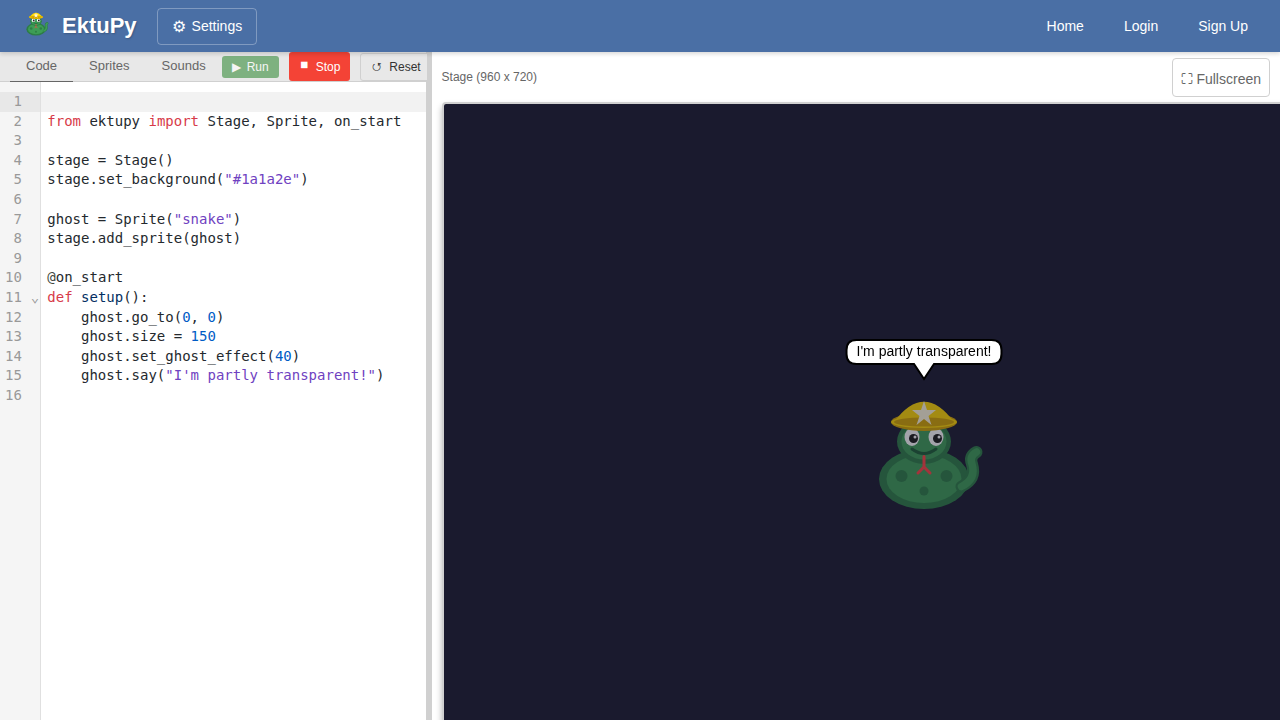Click the "#1a1a2e" color string in the code
Viewport: 1280px width, 720px height.
[x=266, y=180]
